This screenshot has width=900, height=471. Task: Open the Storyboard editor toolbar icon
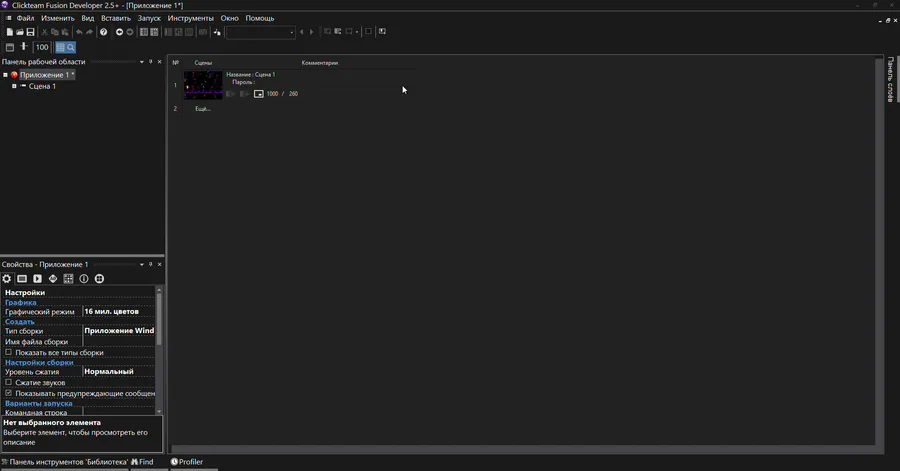point(144,32)
